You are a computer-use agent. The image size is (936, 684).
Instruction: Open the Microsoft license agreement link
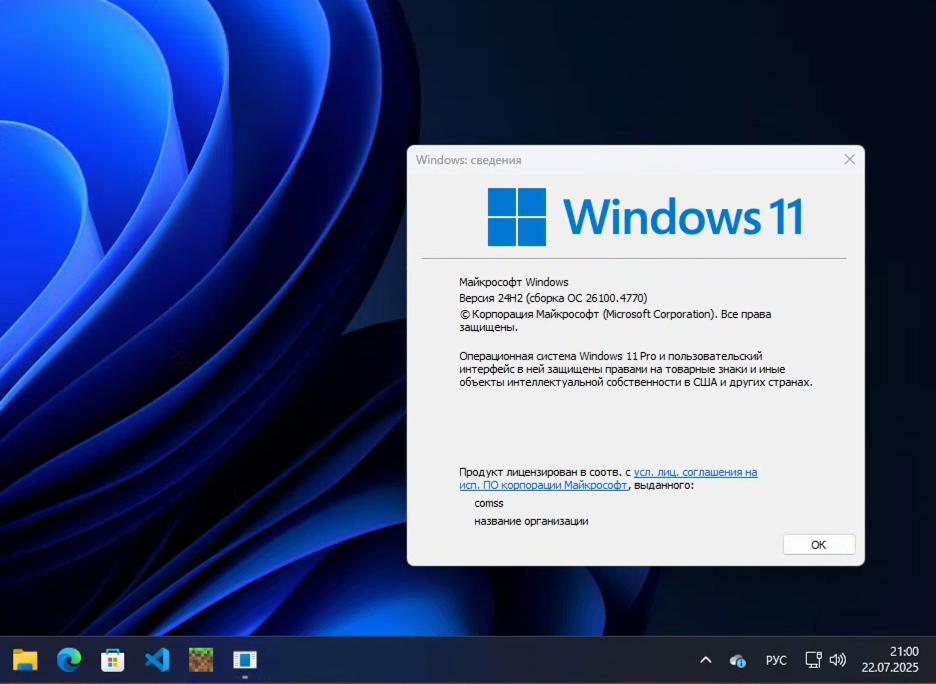[x=695, y=472]
